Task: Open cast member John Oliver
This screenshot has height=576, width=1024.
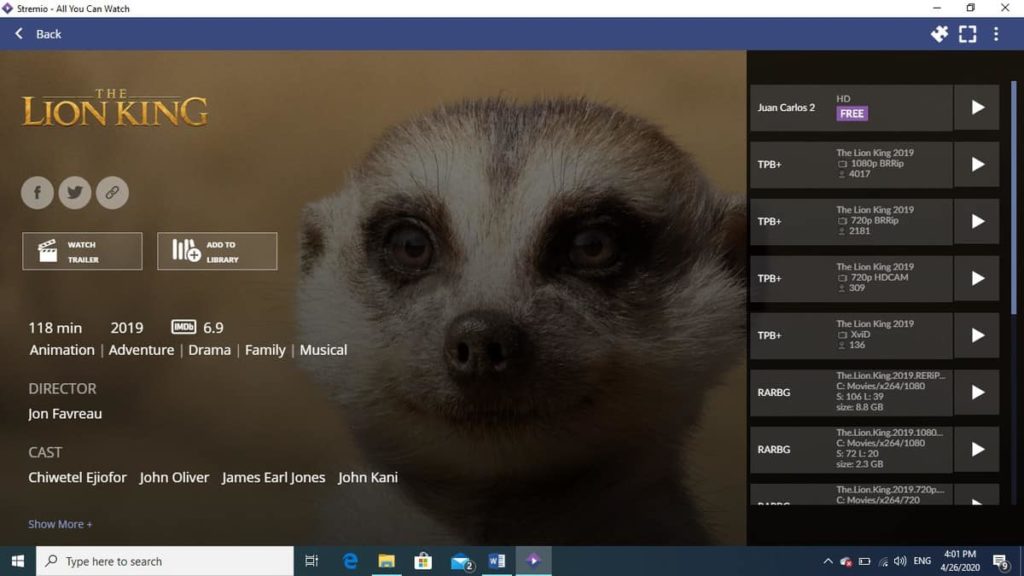Action: click(174, 477)
